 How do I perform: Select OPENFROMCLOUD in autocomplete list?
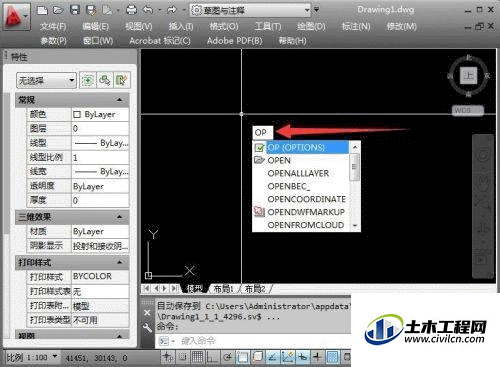(301, 225)
